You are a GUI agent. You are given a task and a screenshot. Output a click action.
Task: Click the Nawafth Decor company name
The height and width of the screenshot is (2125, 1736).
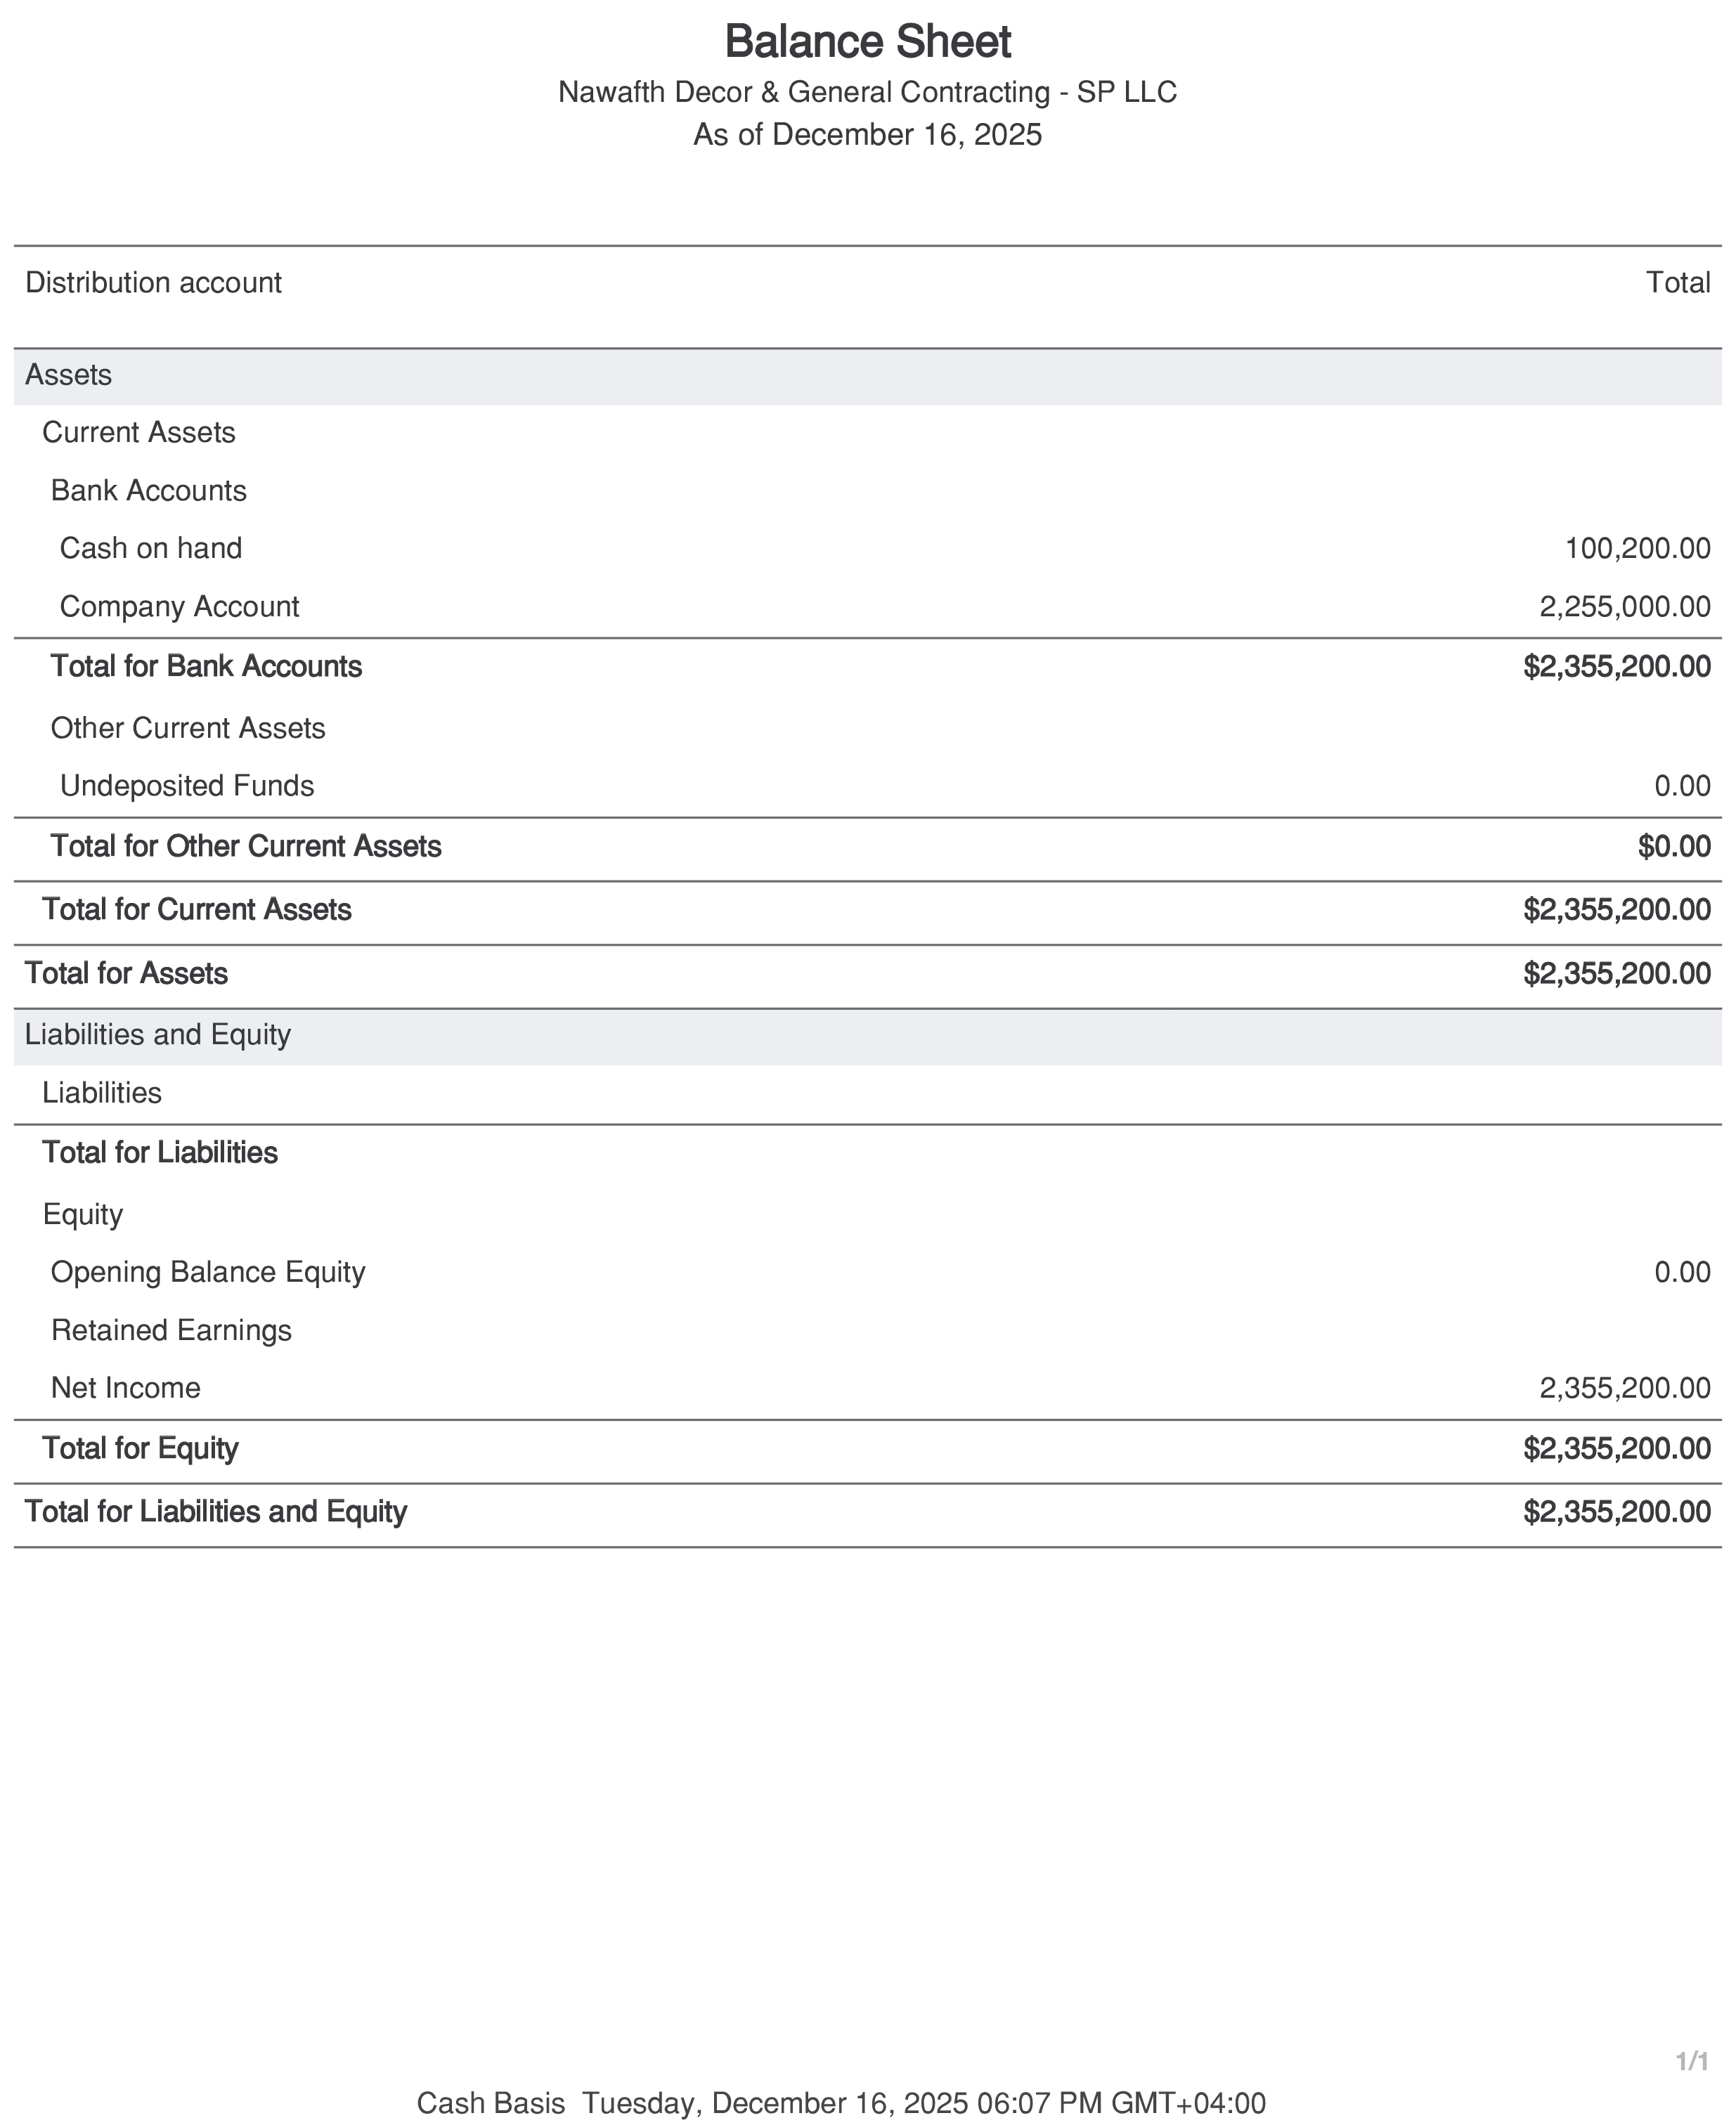(867, 92)
